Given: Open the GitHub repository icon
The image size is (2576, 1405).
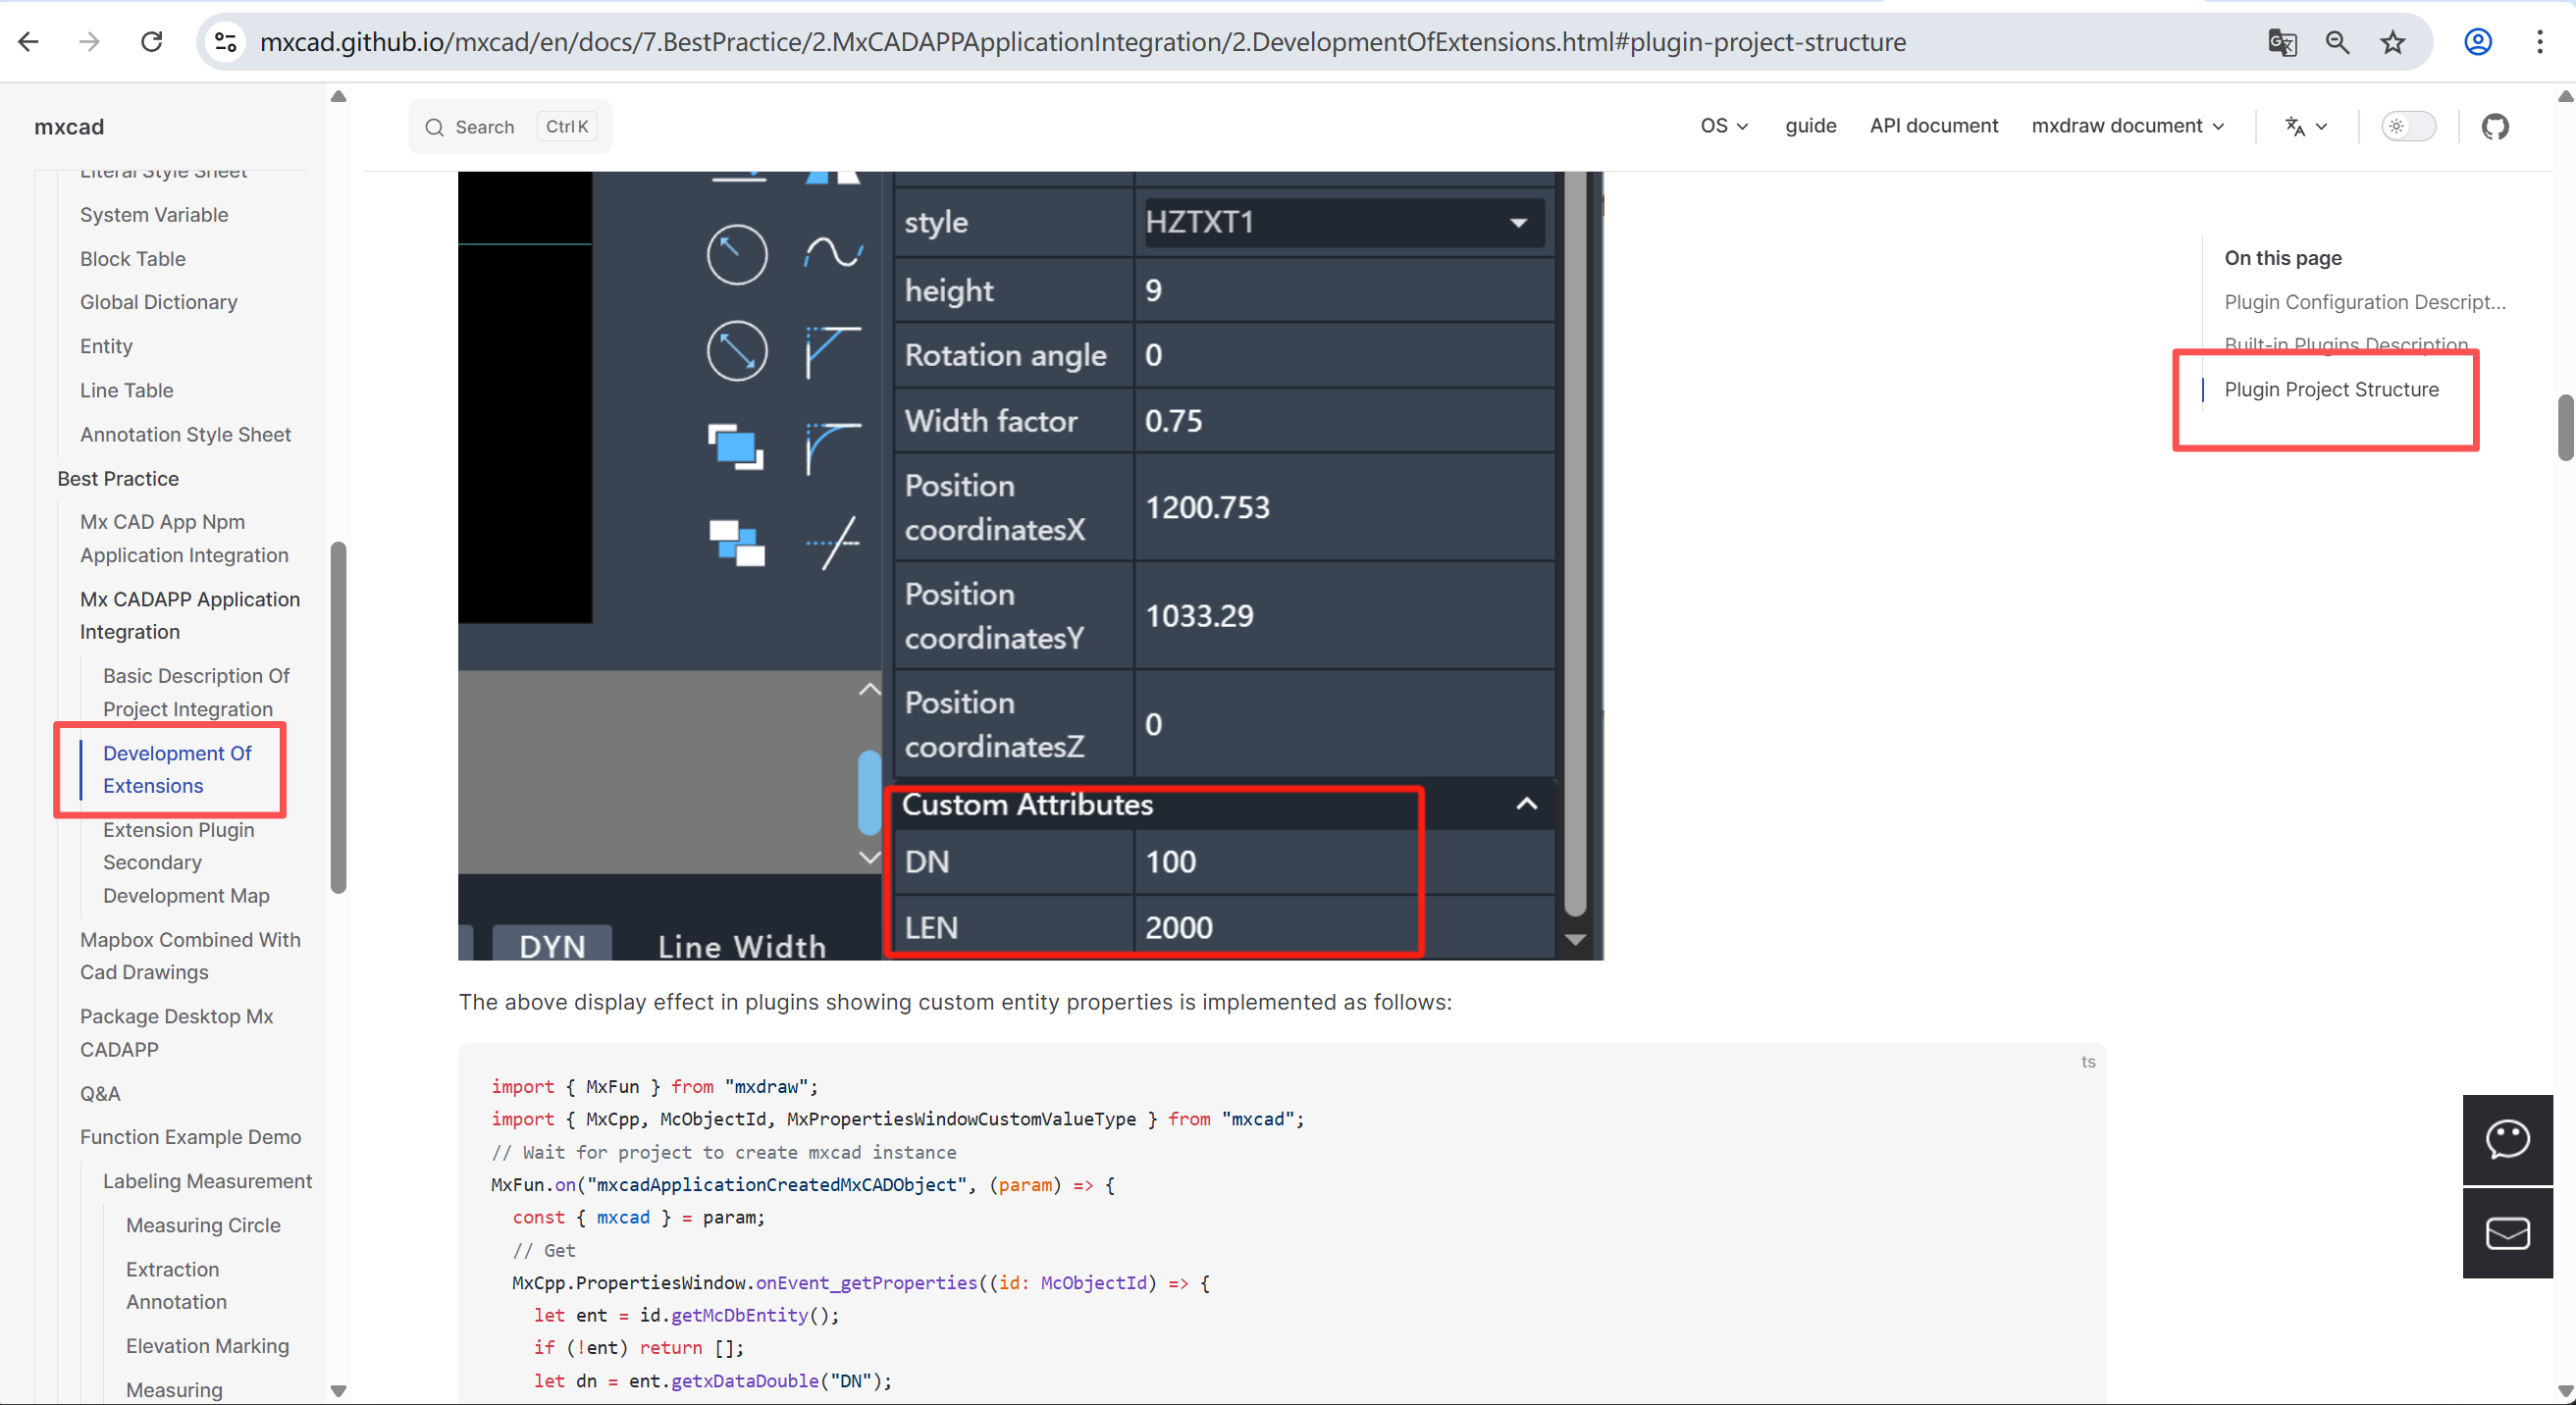Looking at the screenshot, I should (x=2494, y=127).
